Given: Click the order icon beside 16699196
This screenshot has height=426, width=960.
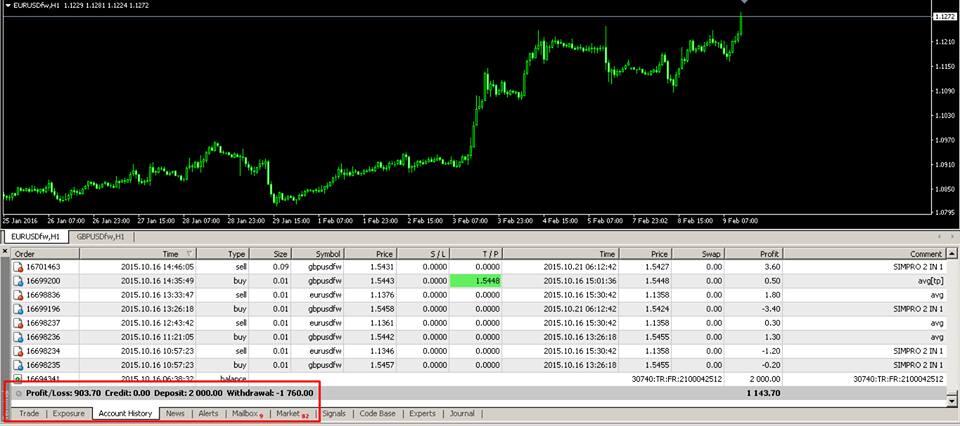Looking at the screenshot, I should [18, 310].
